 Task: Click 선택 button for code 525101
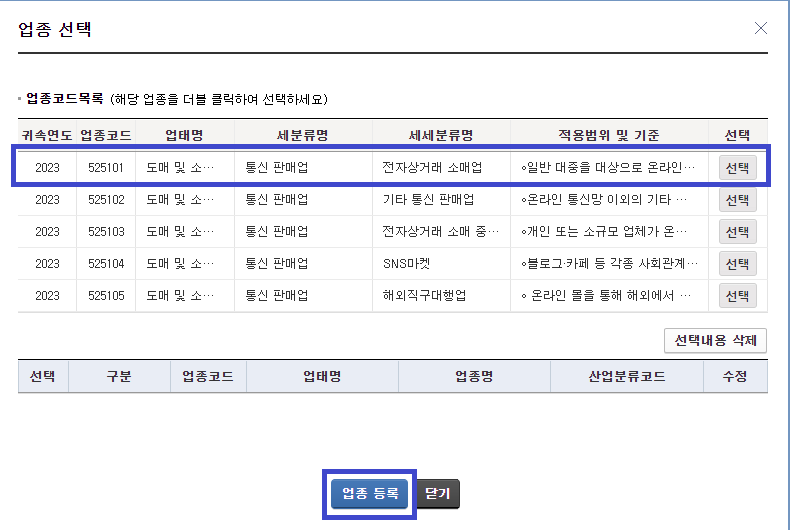click(x=738, y=168)
